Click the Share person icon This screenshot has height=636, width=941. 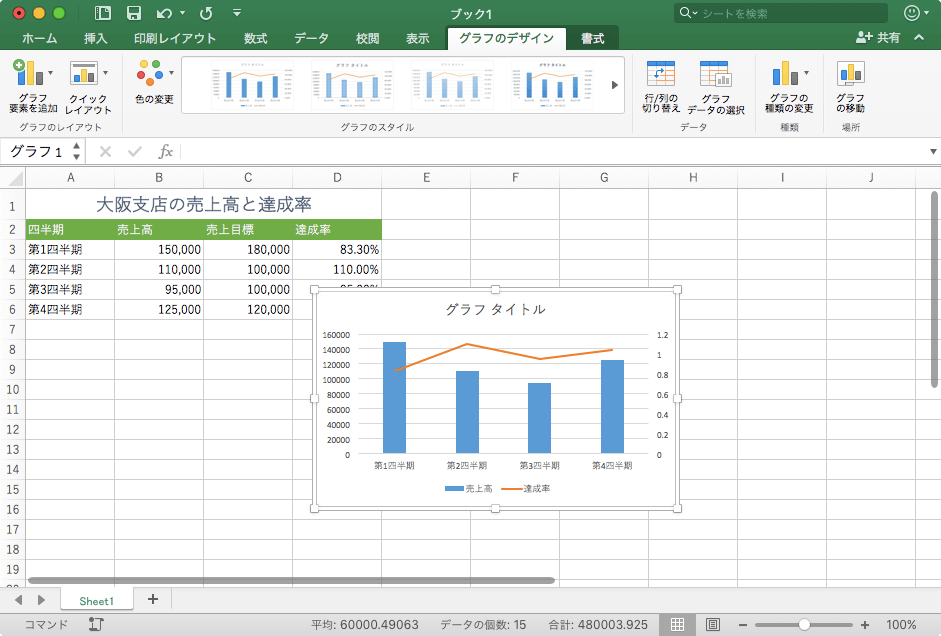tap(864, 37)
